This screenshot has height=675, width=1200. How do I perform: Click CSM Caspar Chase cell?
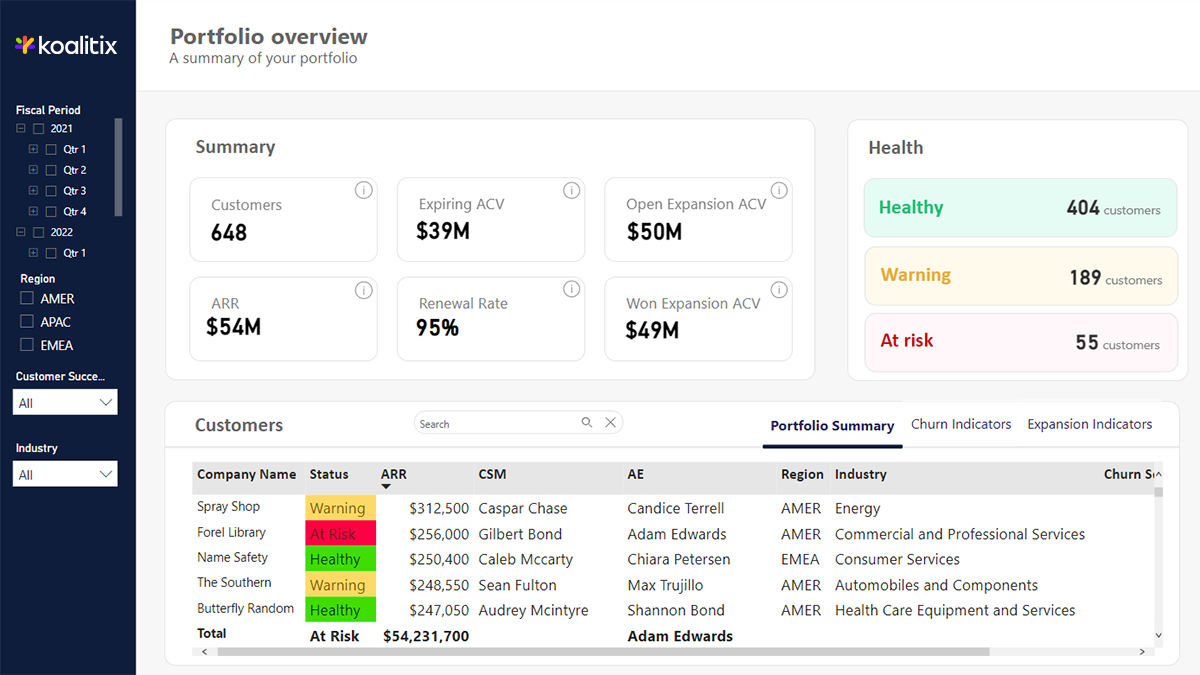(523, 508)
